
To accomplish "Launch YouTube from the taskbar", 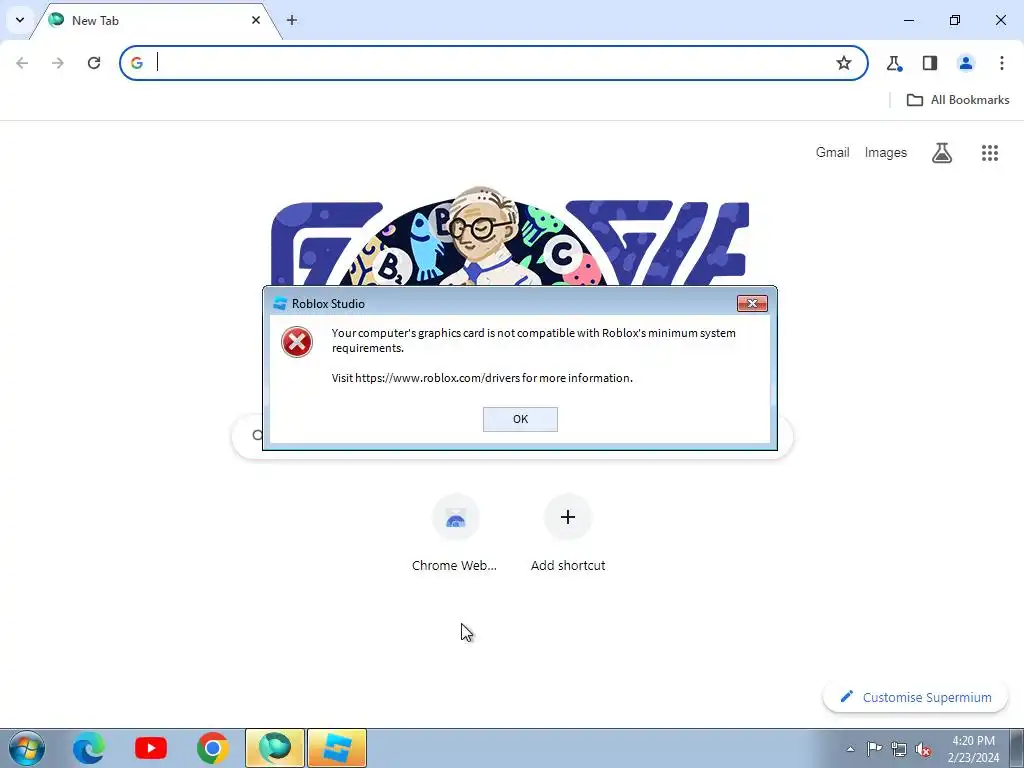I will tap(151, 748).
